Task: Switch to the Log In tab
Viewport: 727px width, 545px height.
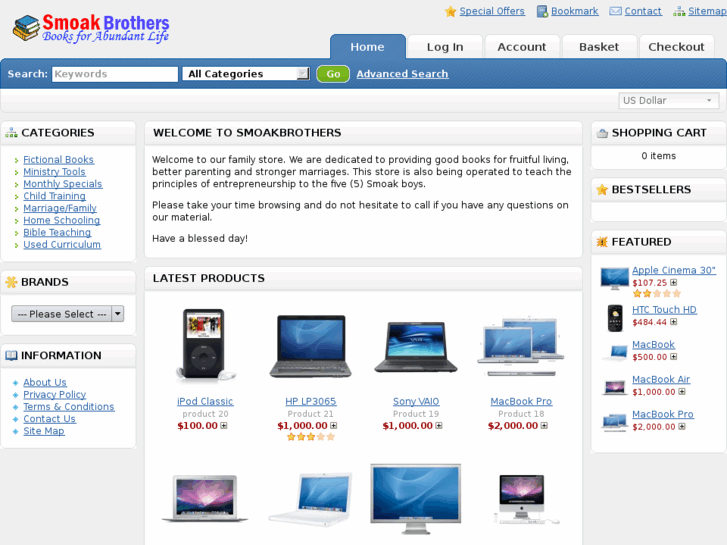Action: click(x=445, y=47)
